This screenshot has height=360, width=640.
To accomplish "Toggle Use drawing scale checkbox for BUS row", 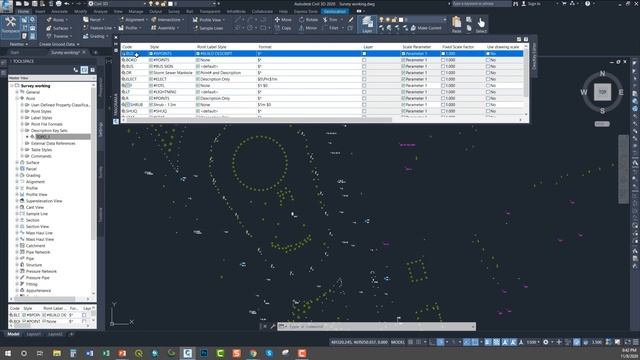I will (x=488, y=66).
